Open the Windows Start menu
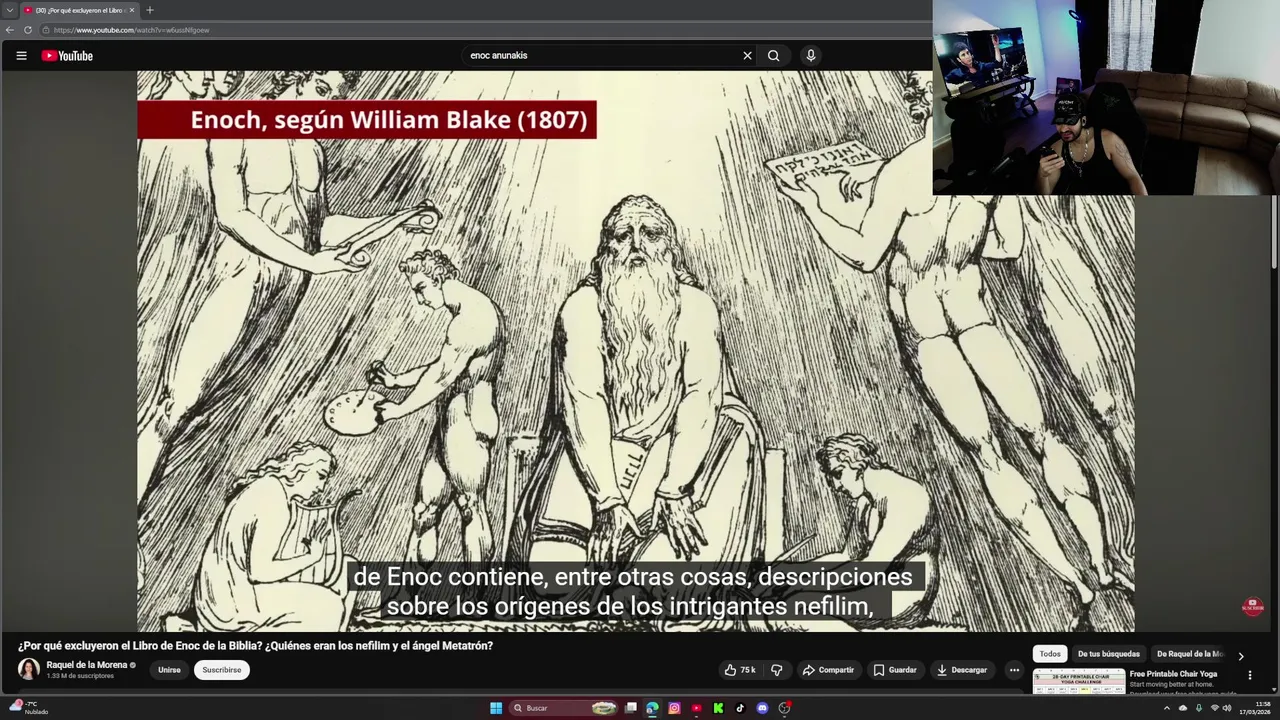 pos(496,708)
